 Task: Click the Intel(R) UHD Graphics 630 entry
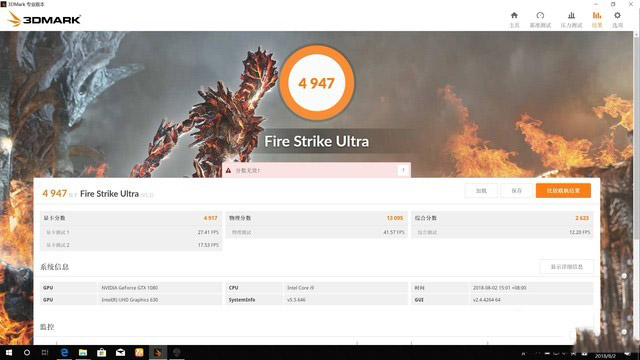click(x=129, y=300)
